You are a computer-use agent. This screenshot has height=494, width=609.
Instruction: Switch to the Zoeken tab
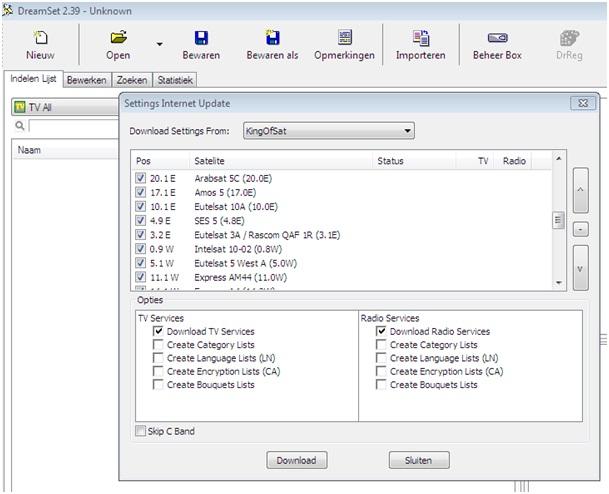tap(132, 80)
